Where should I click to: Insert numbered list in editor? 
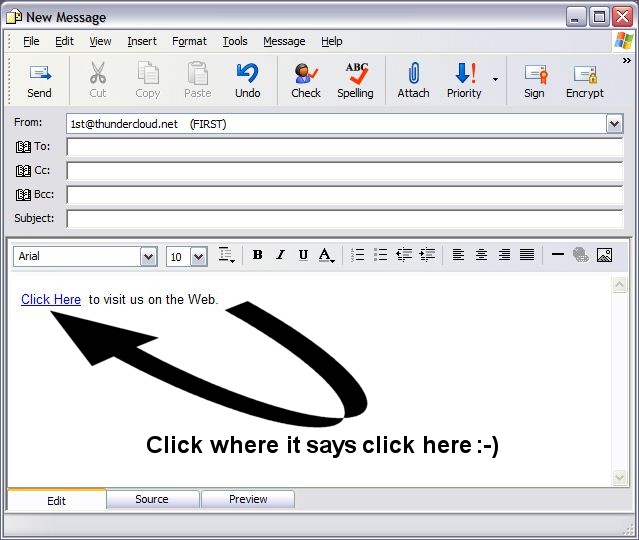pos(357,255)
